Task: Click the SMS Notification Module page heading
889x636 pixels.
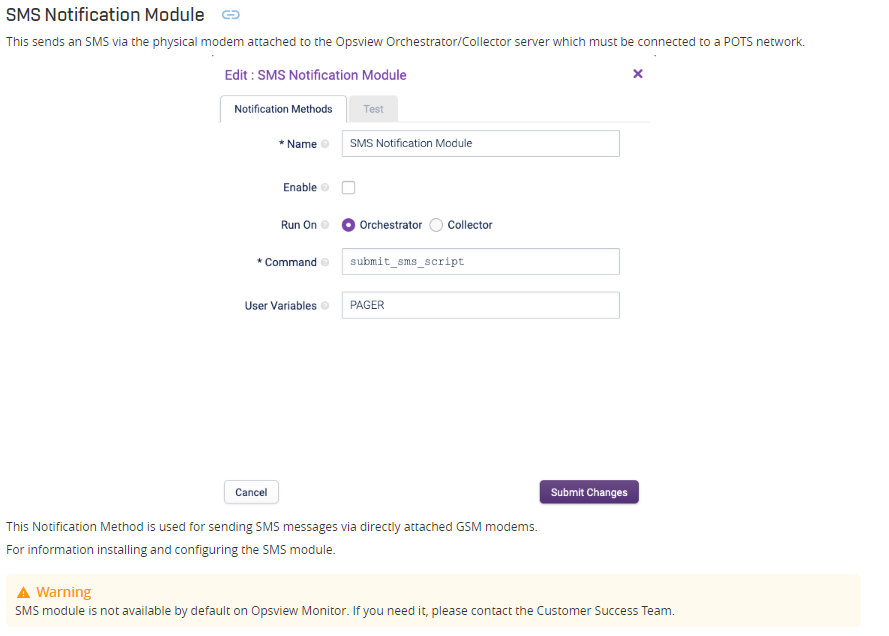Action: [x=105, y=15]
